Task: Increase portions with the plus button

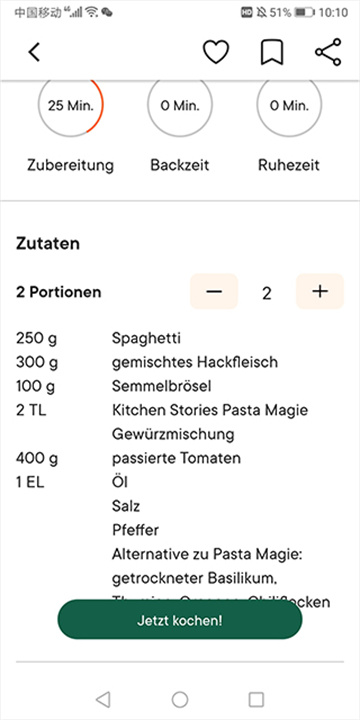Action: (x=320, y=292)
